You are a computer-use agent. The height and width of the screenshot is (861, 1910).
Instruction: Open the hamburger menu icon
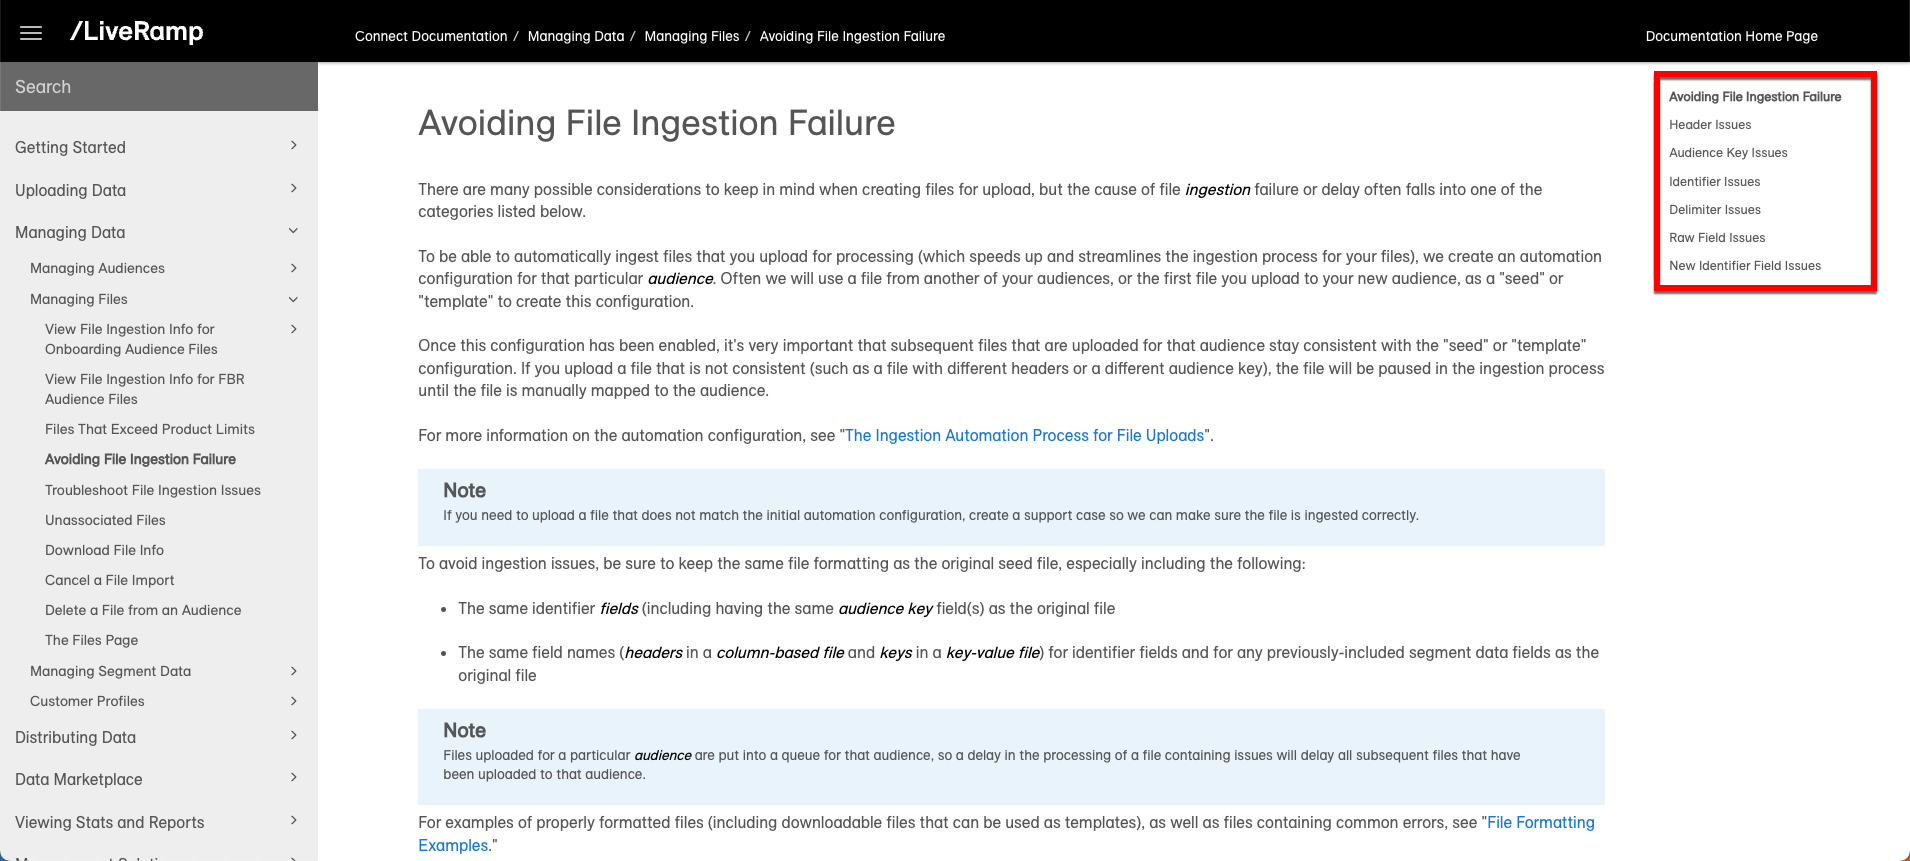coord(31,33)
